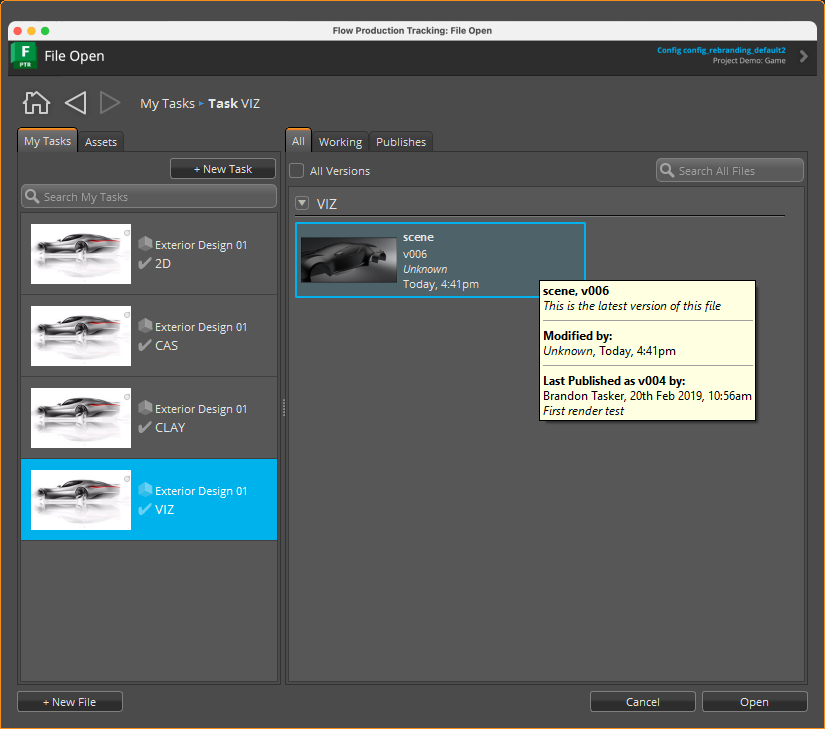Select the CAS task car thumbnail
The image size is (825, 729).
pyautogui.click(x=81, y=336)
